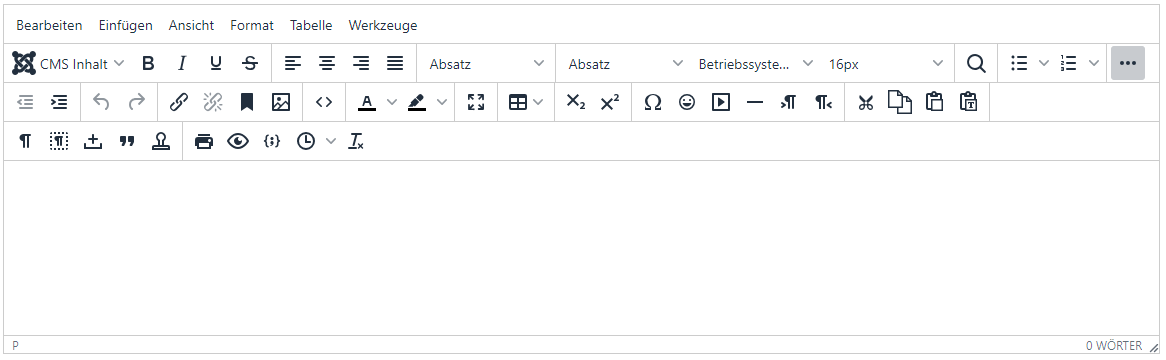Image resolution: width=1166 pixels, height=360 pixels.
Task: Expand bullet list style options
Action: tap(1043, 64)
